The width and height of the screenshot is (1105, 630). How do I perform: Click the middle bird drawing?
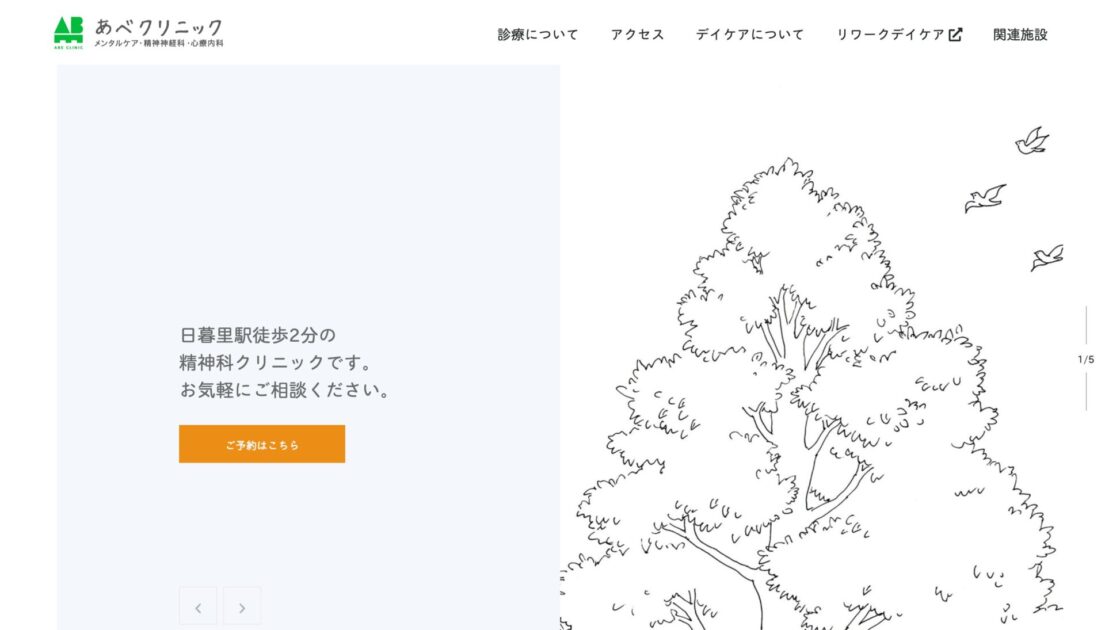984,198
